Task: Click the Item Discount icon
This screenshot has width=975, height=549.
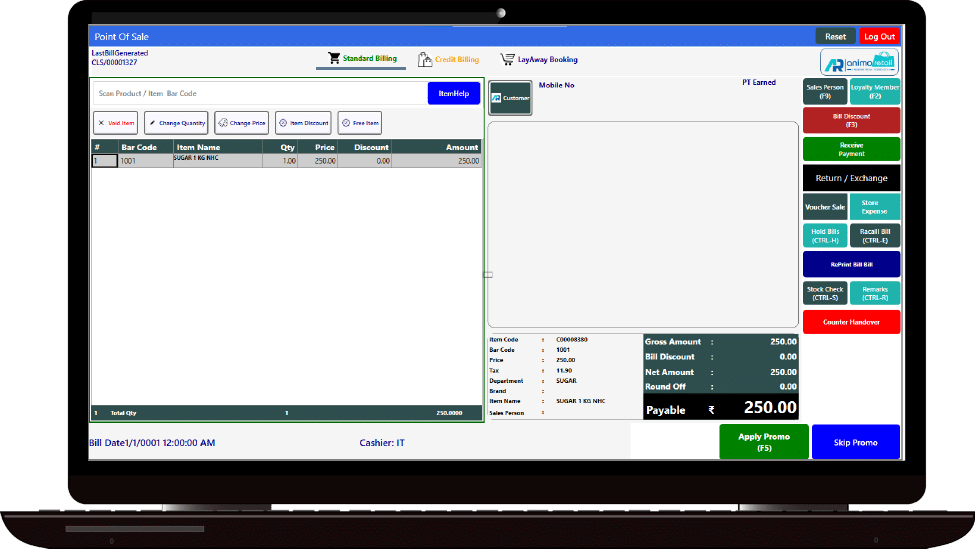Action: tap(283, 123)
